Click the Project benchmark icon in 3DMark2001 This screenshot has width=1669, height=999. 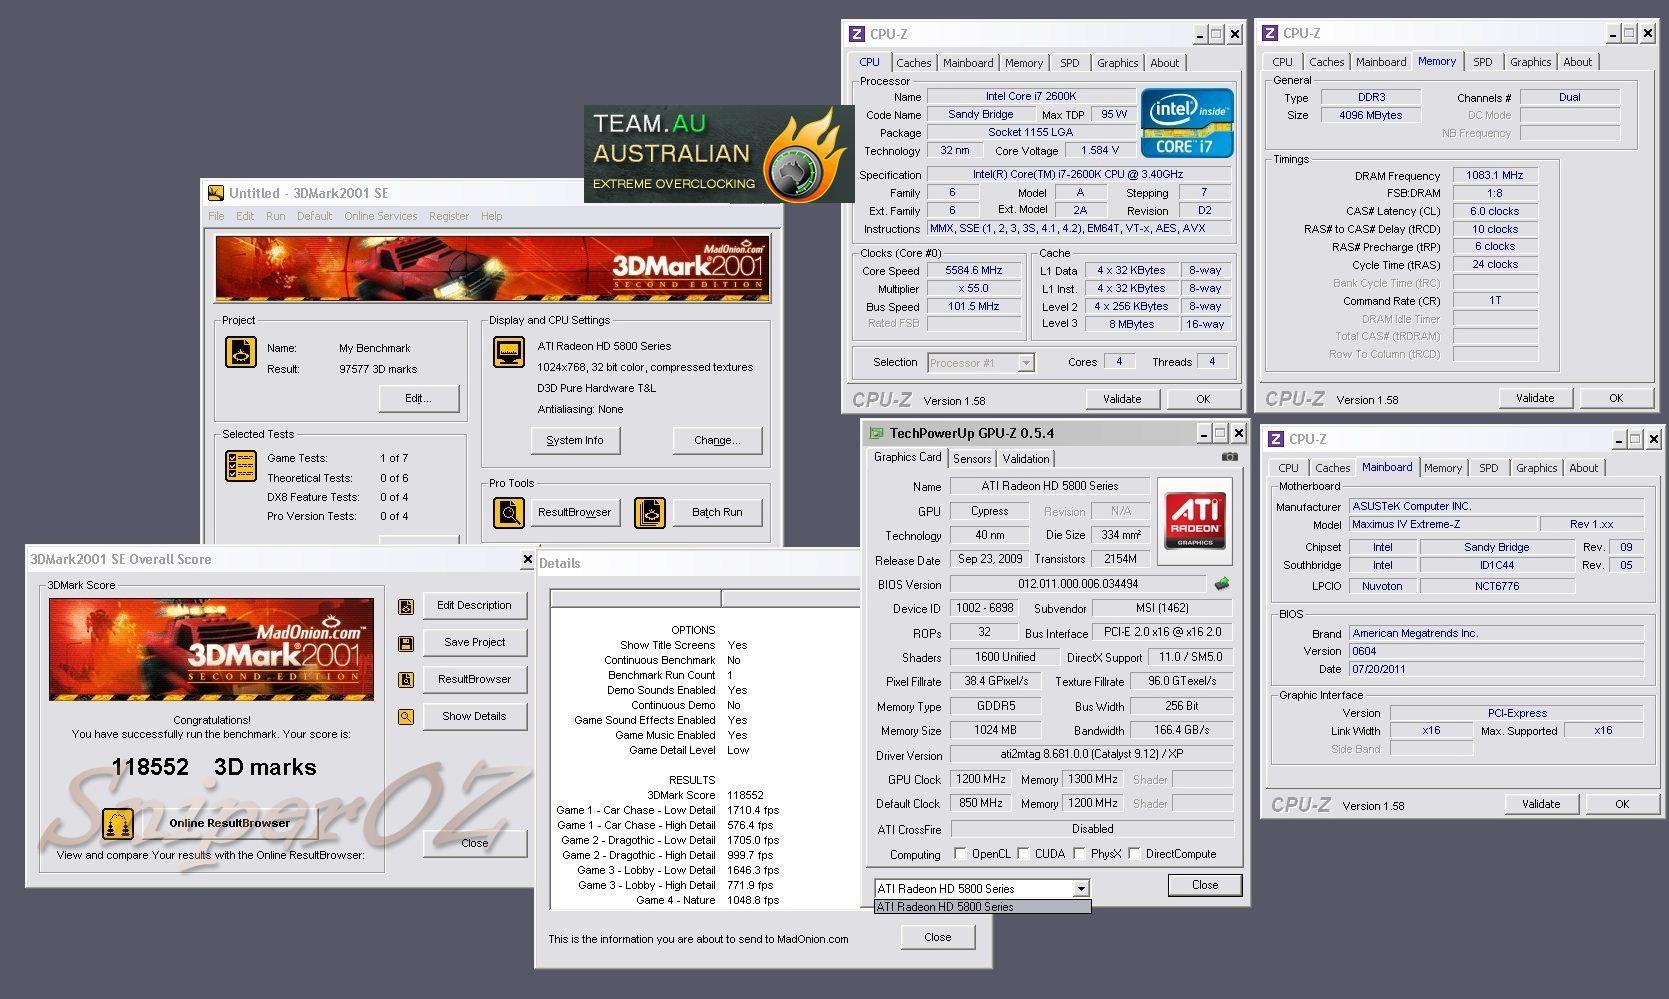[241, 352]
